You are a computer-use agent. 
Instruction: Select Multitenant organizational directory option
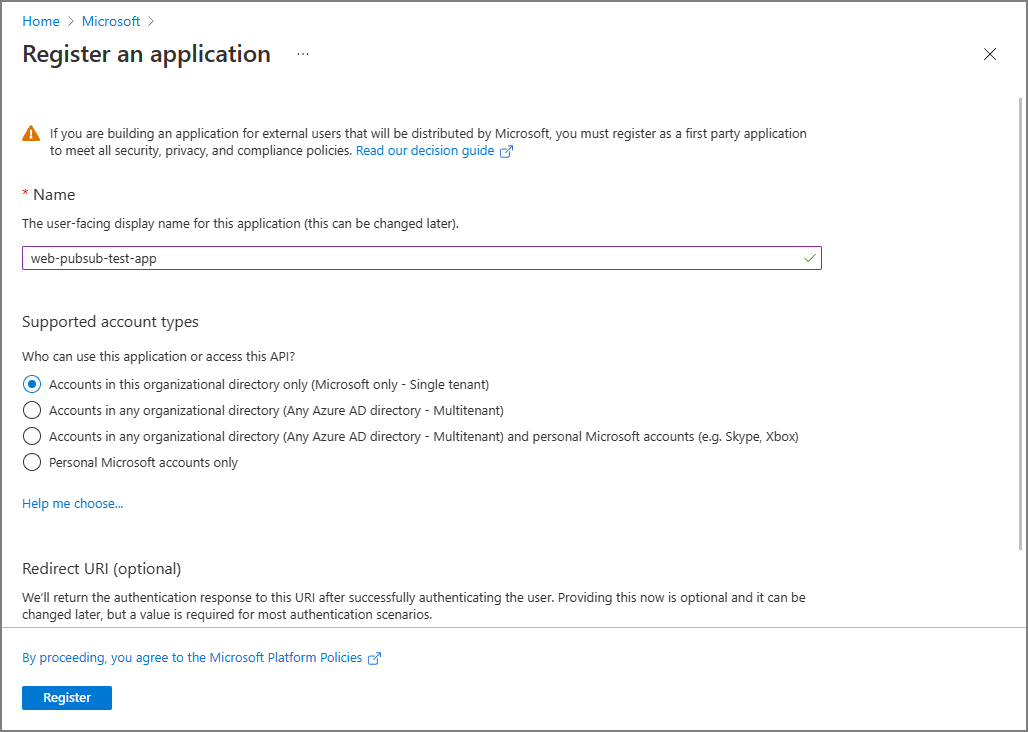pyautogui.click(x=32, y=410)
